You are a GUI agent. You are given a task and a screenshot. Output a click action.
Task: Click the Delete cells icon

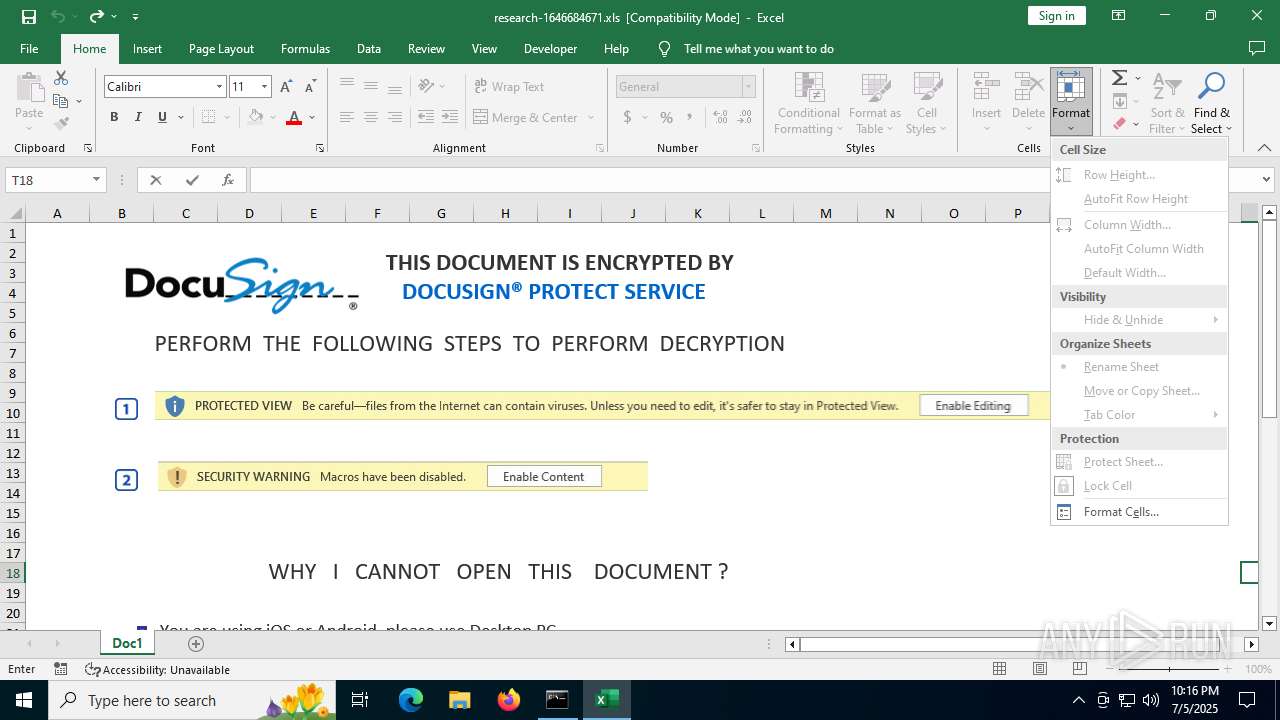(1028, 87)
